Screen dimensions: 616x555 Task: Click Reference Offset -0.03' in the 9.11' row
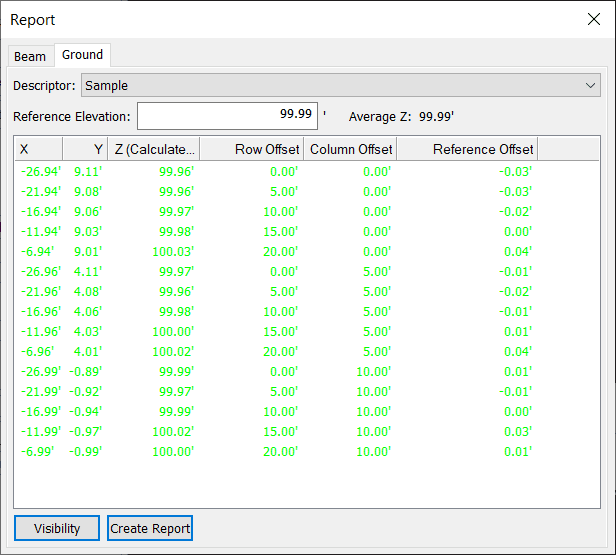(515, 172)
